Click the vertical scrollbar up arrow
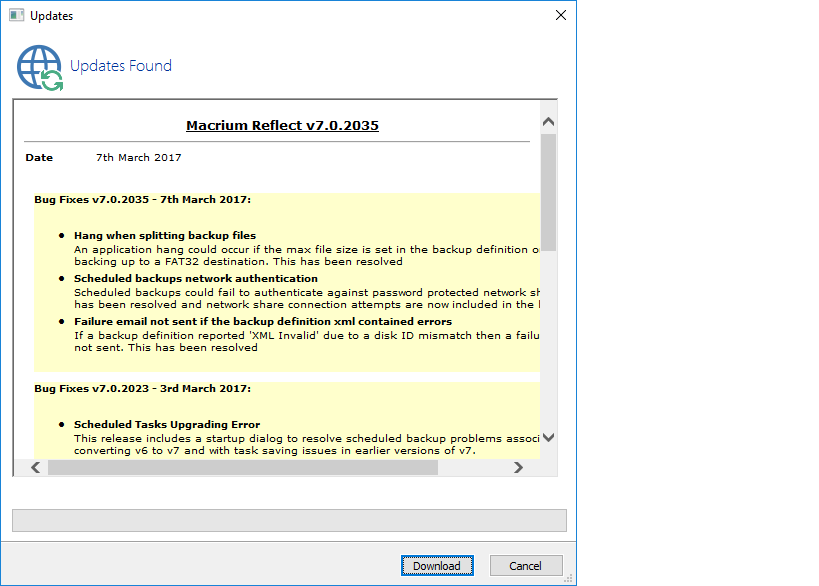This screenshot has width=819, height=586. pyautogui.click(x=548, y=122)
